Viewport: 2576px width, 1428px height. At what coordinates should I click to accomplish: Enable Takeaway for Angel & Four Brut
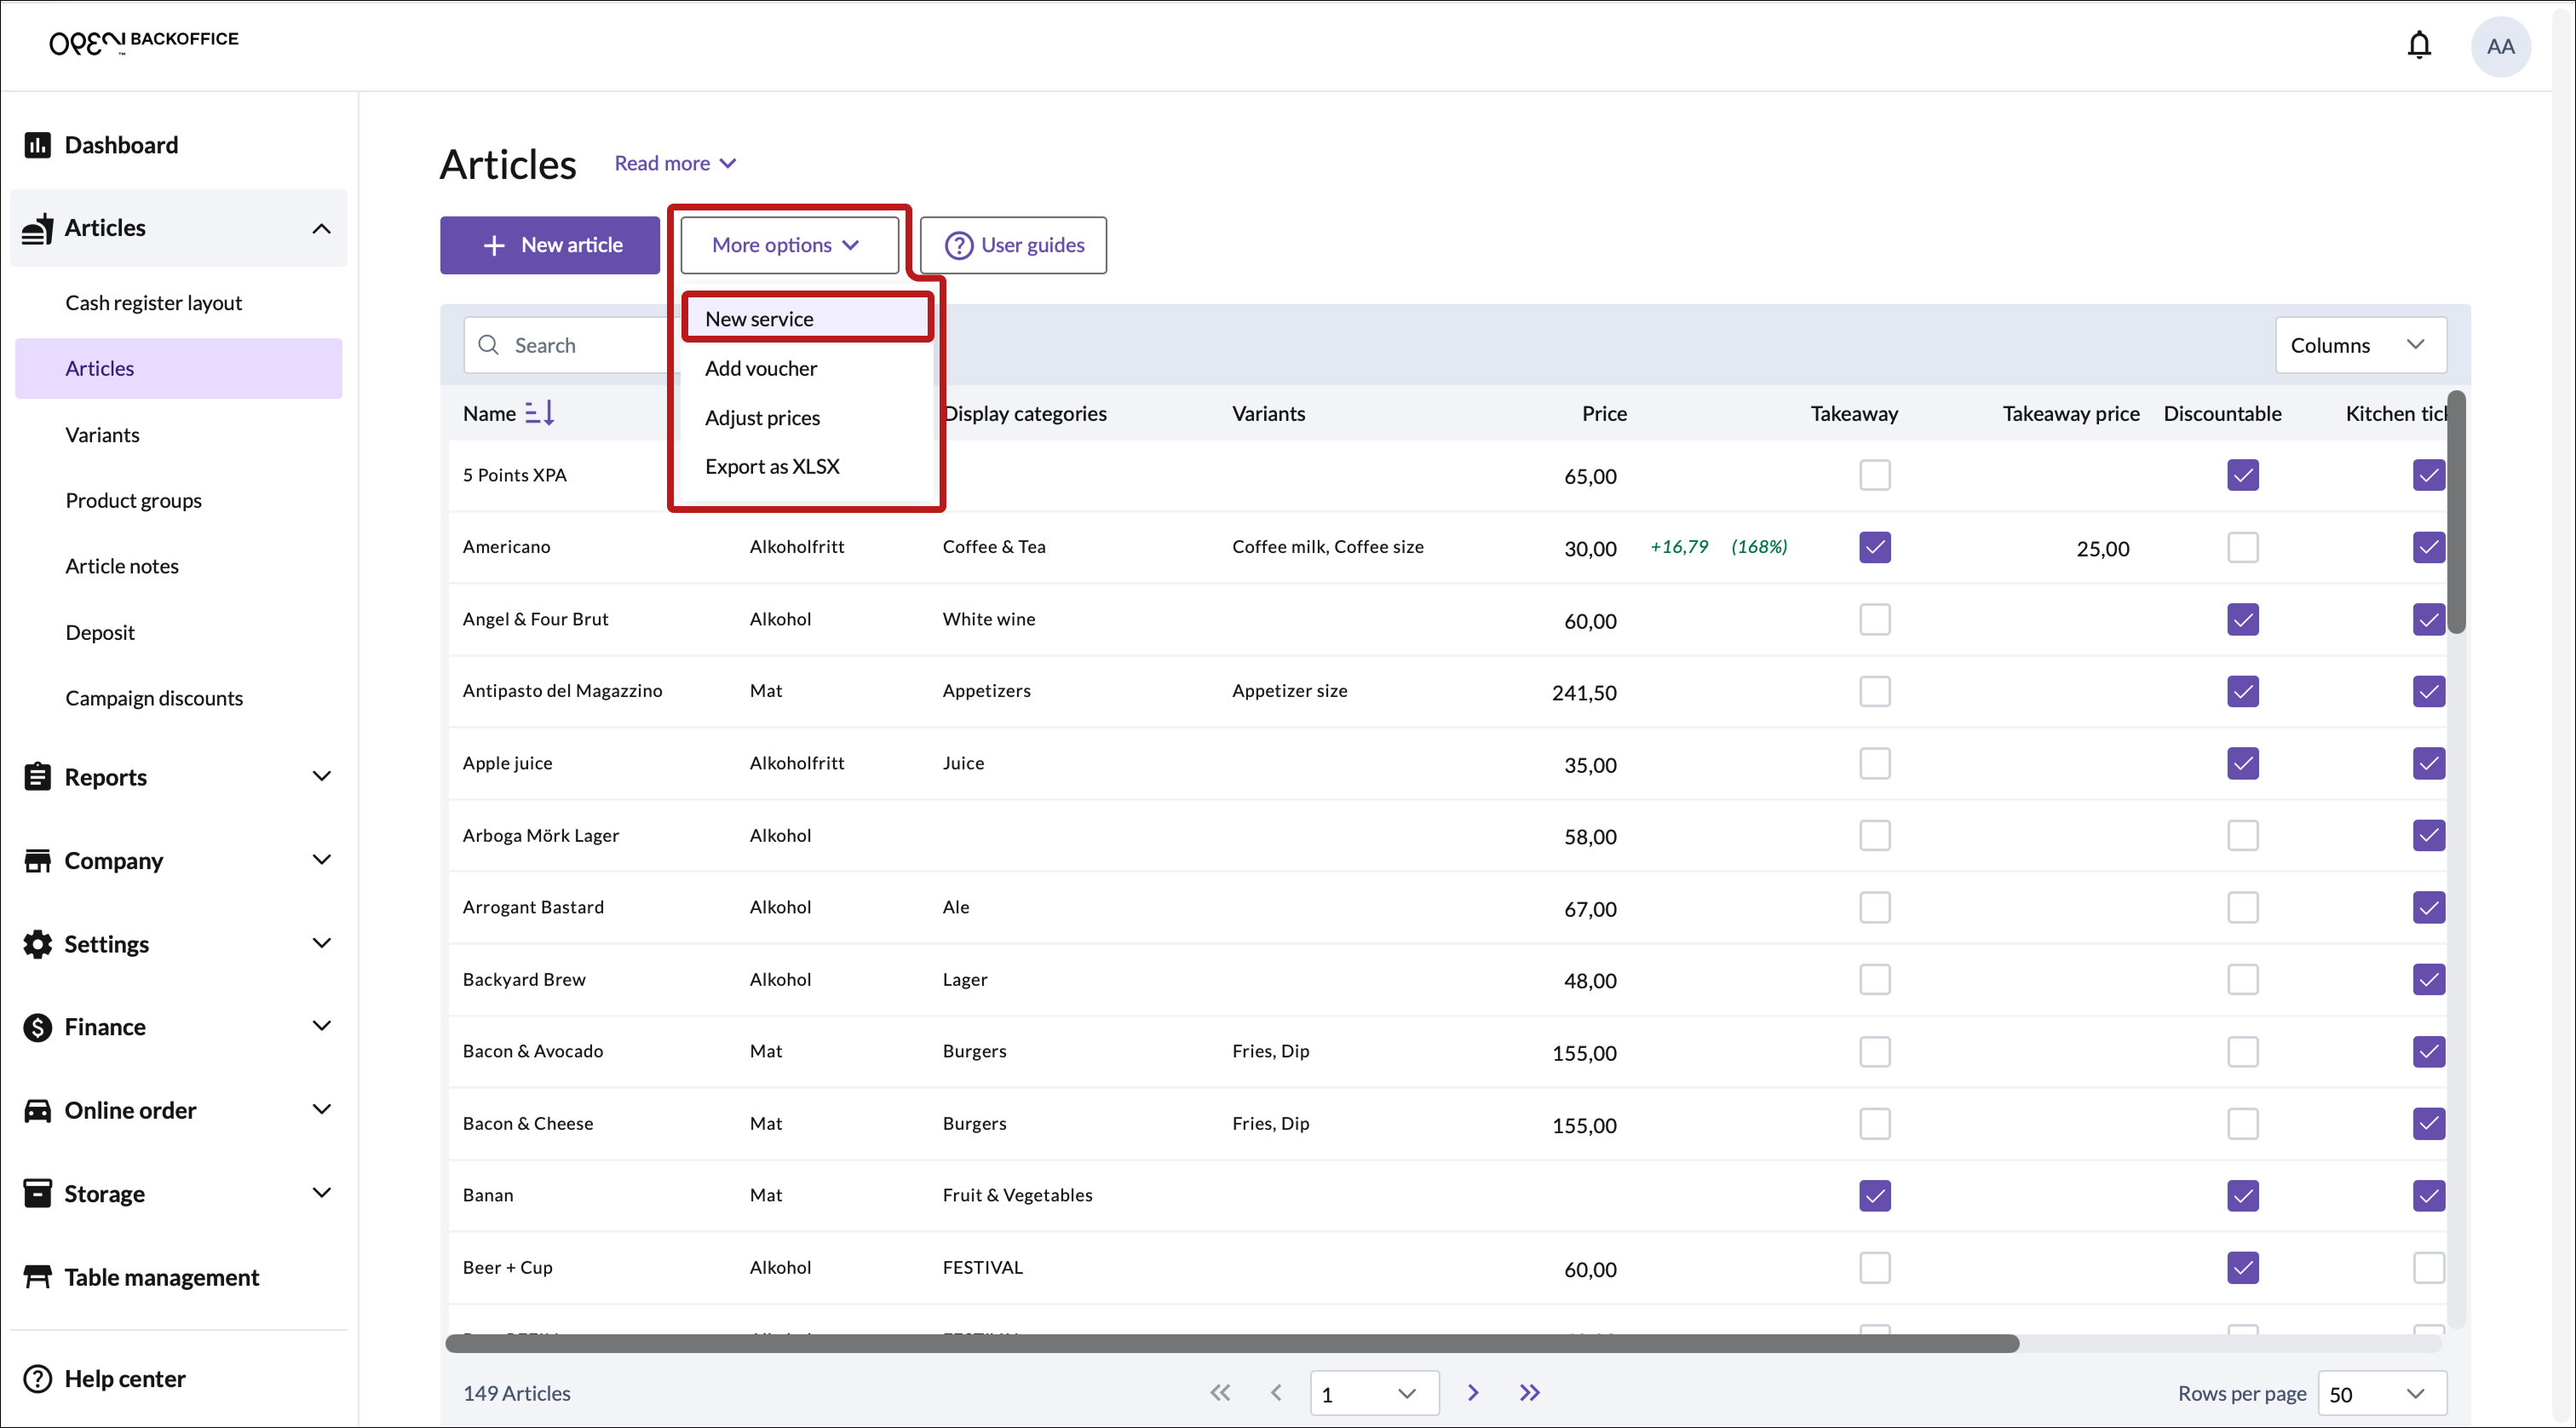coord(1874,619)
